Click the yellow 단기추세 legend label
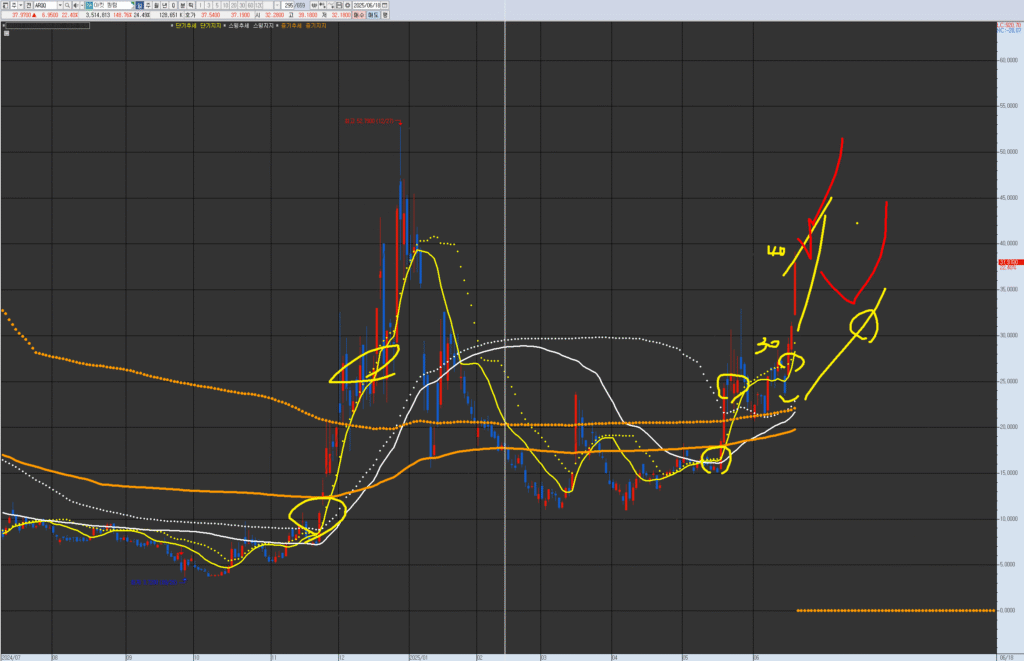This screenshot has height=661, width=1024. pos(185,25)
